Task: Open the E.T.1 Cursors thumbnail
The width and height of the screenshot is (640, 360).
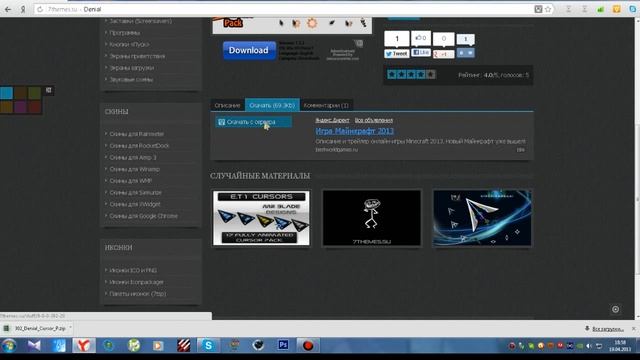Action: 261,218
